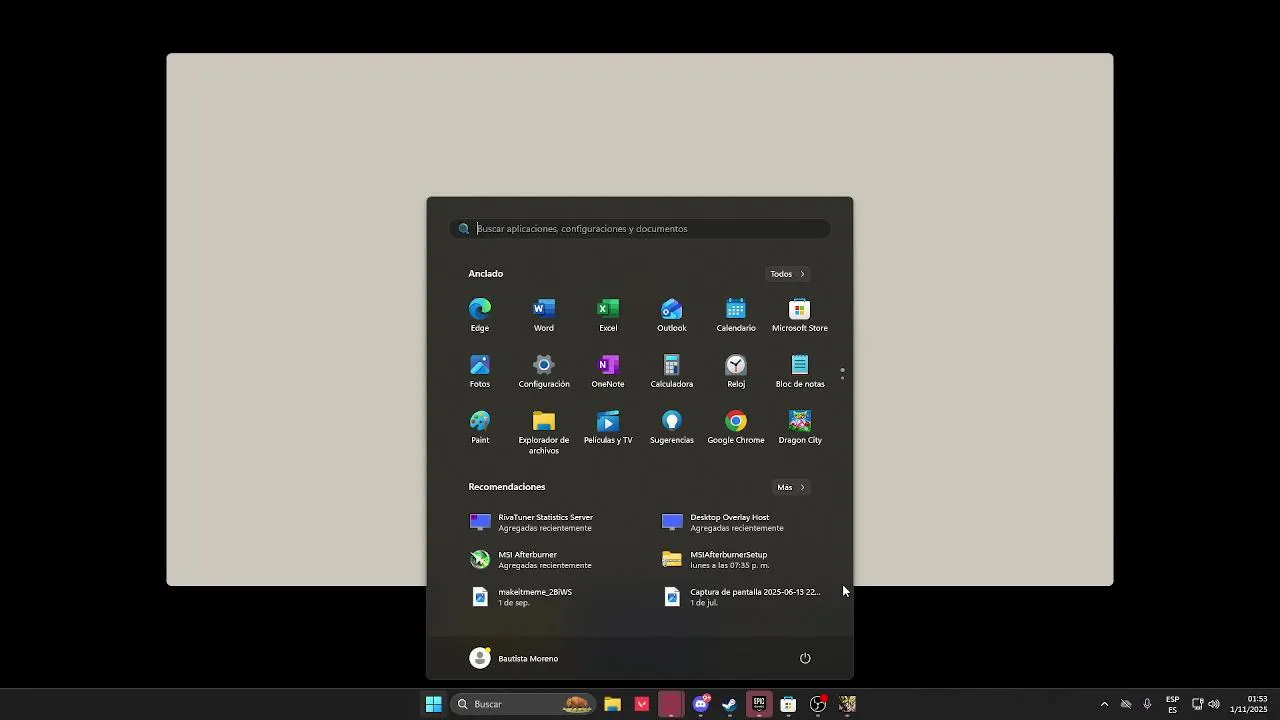Launch OneNote from pinned apps

click(x=608, y=370)
